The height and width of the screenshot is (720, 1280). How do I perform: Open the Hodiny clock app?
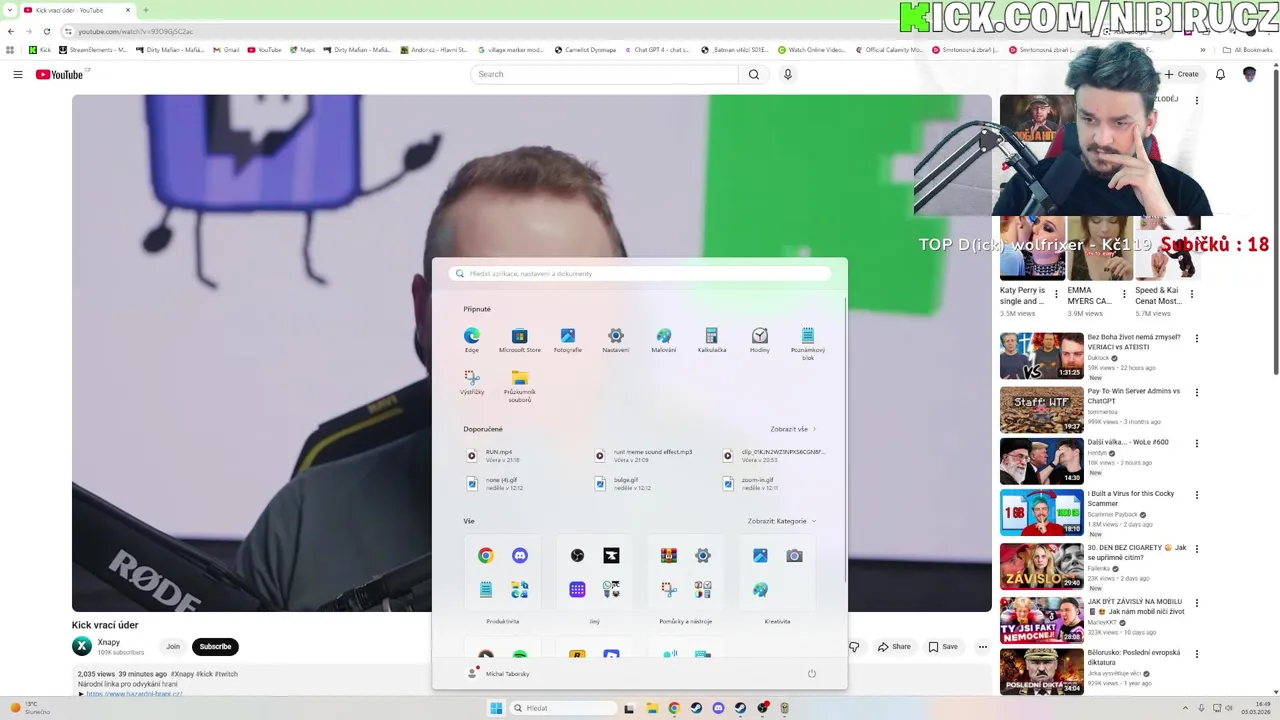(760, 340)
